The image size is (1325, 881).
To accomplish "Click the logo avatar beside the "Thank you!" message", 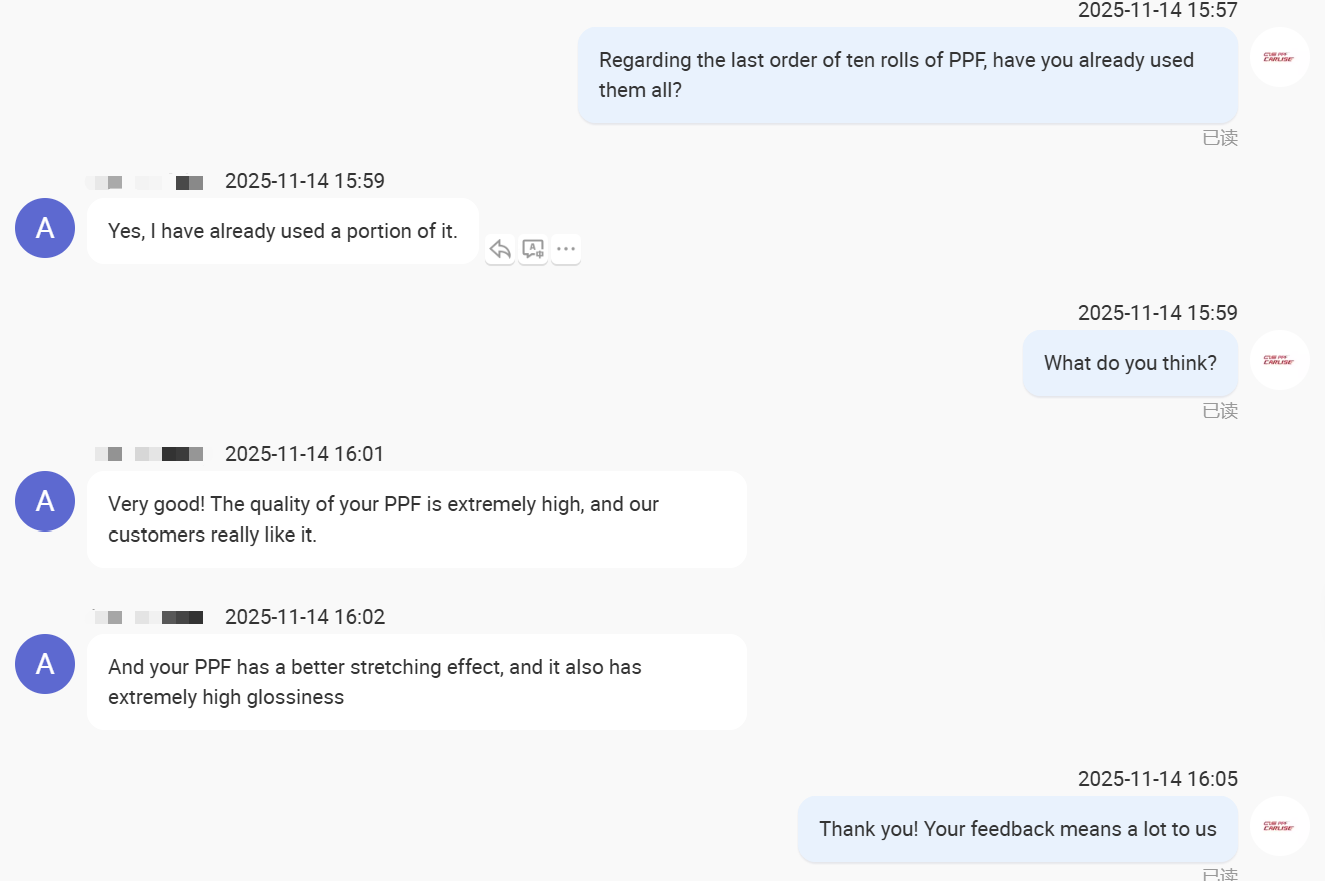I will click(1279, 826).
